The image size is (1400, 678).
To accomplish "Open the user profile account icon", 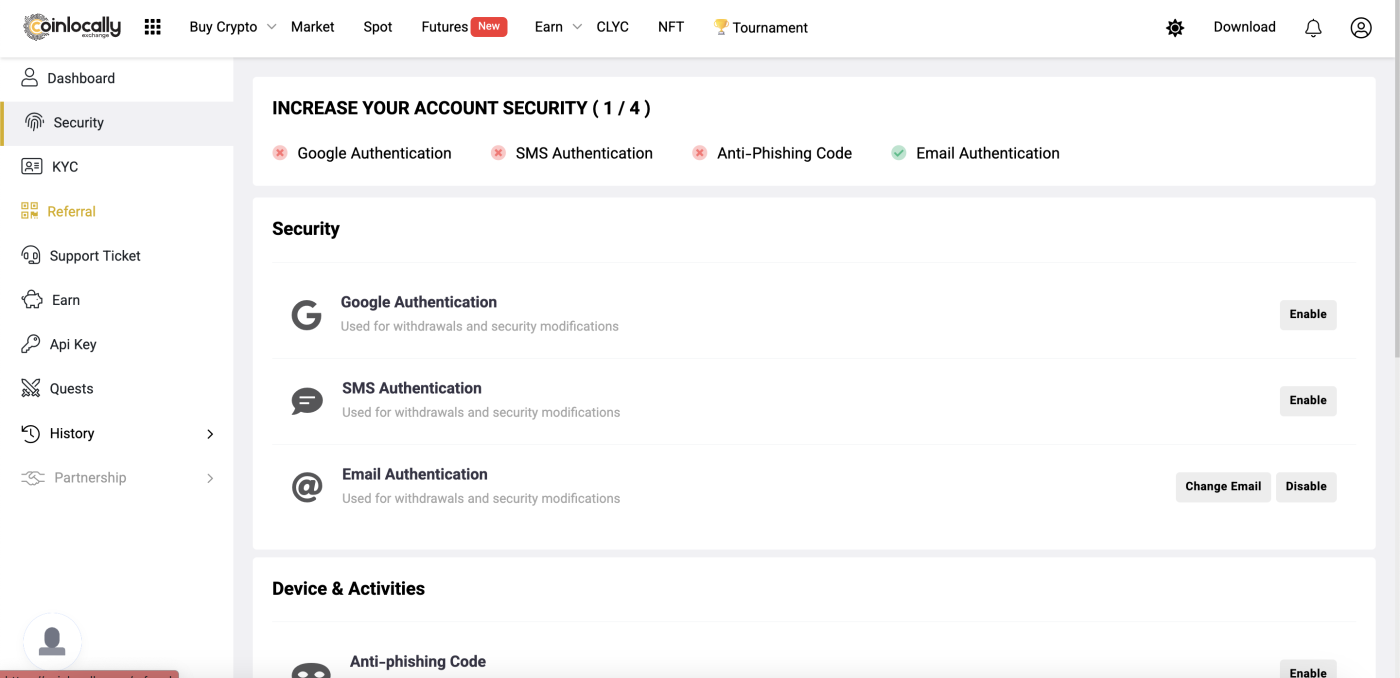I will pos(1360,28).
